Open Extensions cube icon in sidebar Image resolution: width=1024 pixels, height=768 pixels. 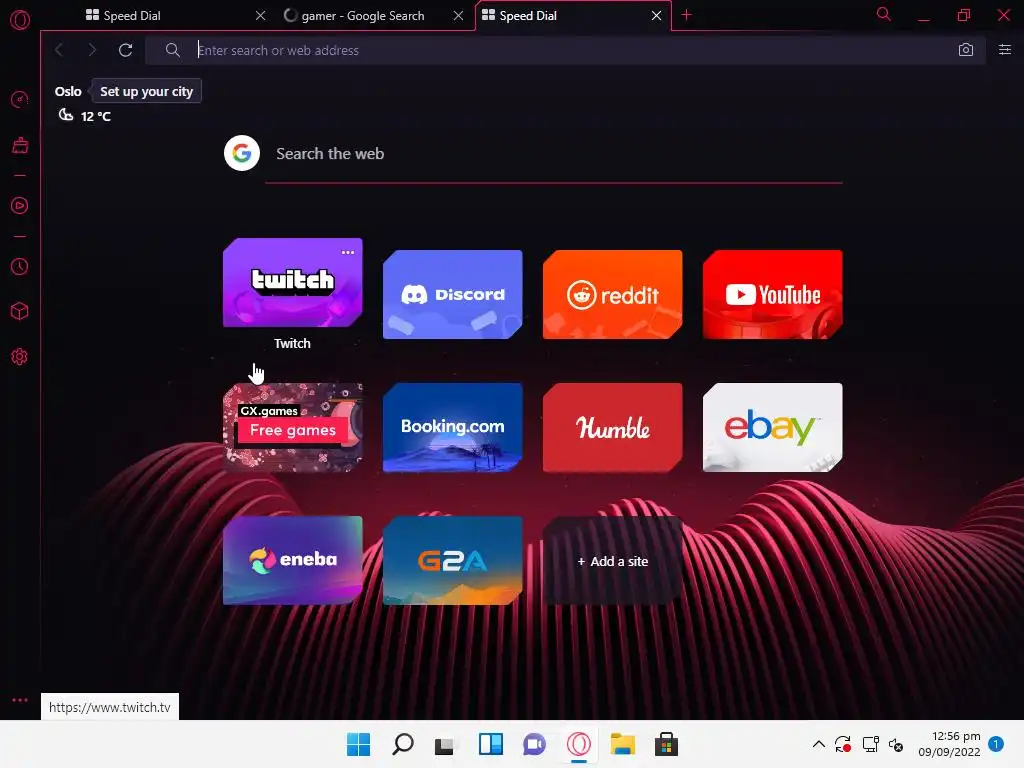[x=20, y=312]
